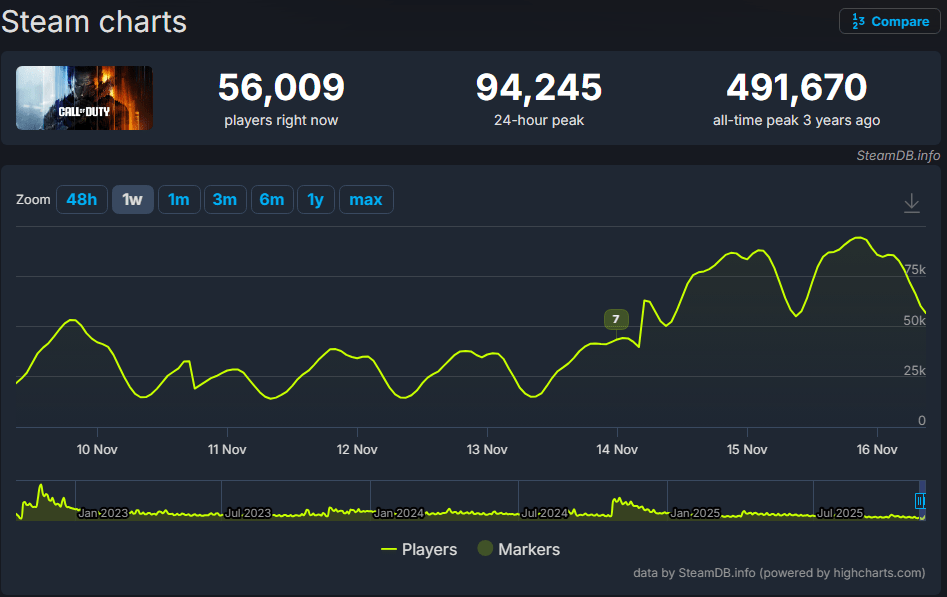Click the Compare button

click(x=890, y=21)
